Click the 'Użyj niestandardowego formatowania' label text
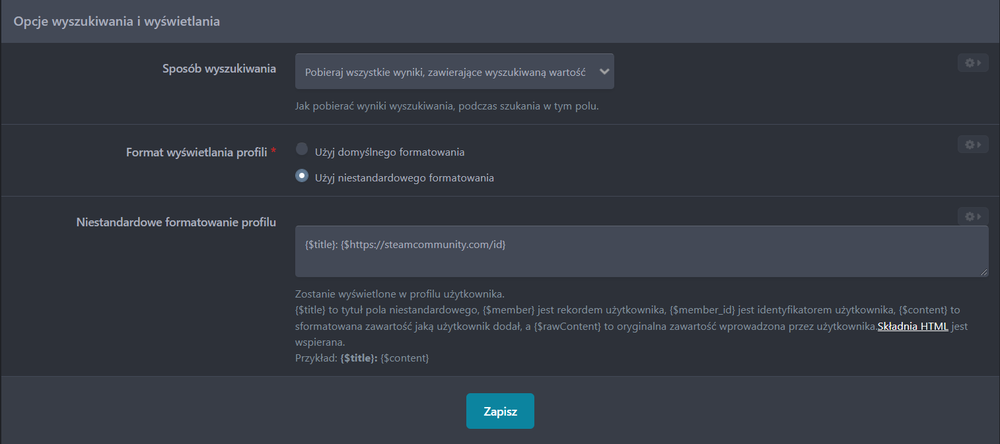 404,178
